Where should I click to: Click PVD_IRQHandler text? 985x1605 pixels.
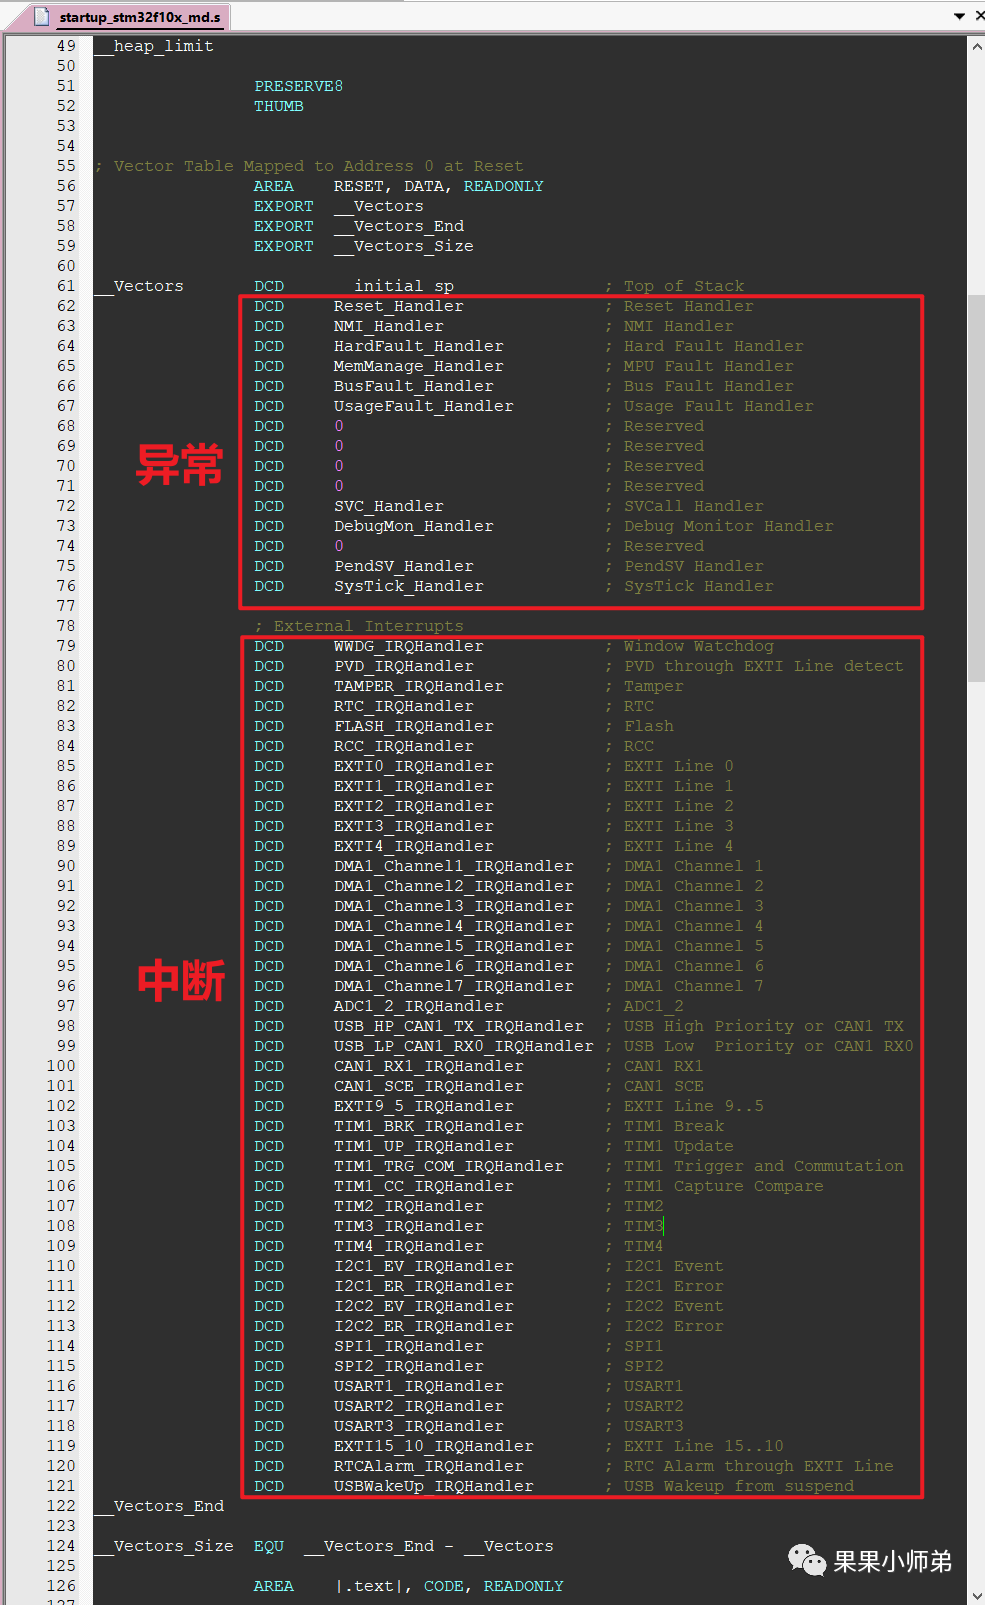tap(403, 666)
